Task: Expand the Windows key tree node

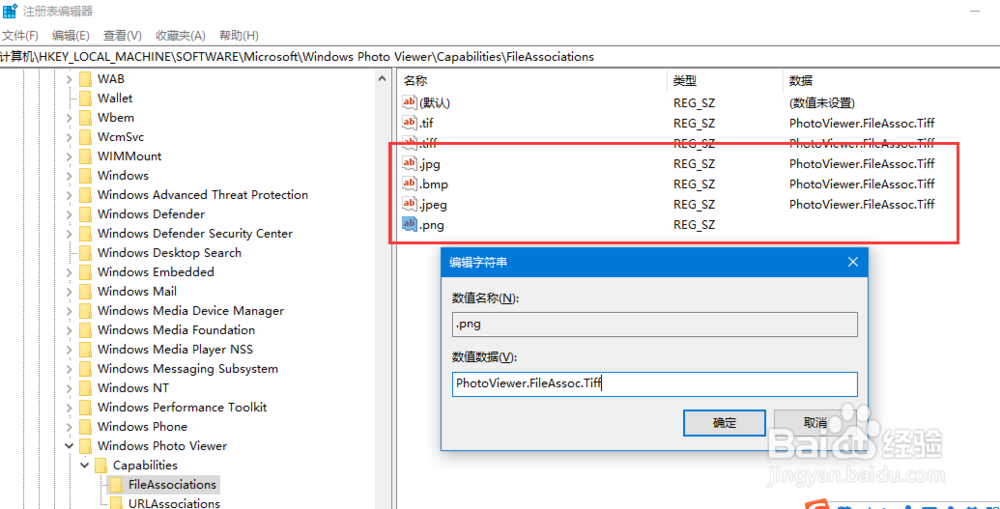Action: tap(69, 175)
